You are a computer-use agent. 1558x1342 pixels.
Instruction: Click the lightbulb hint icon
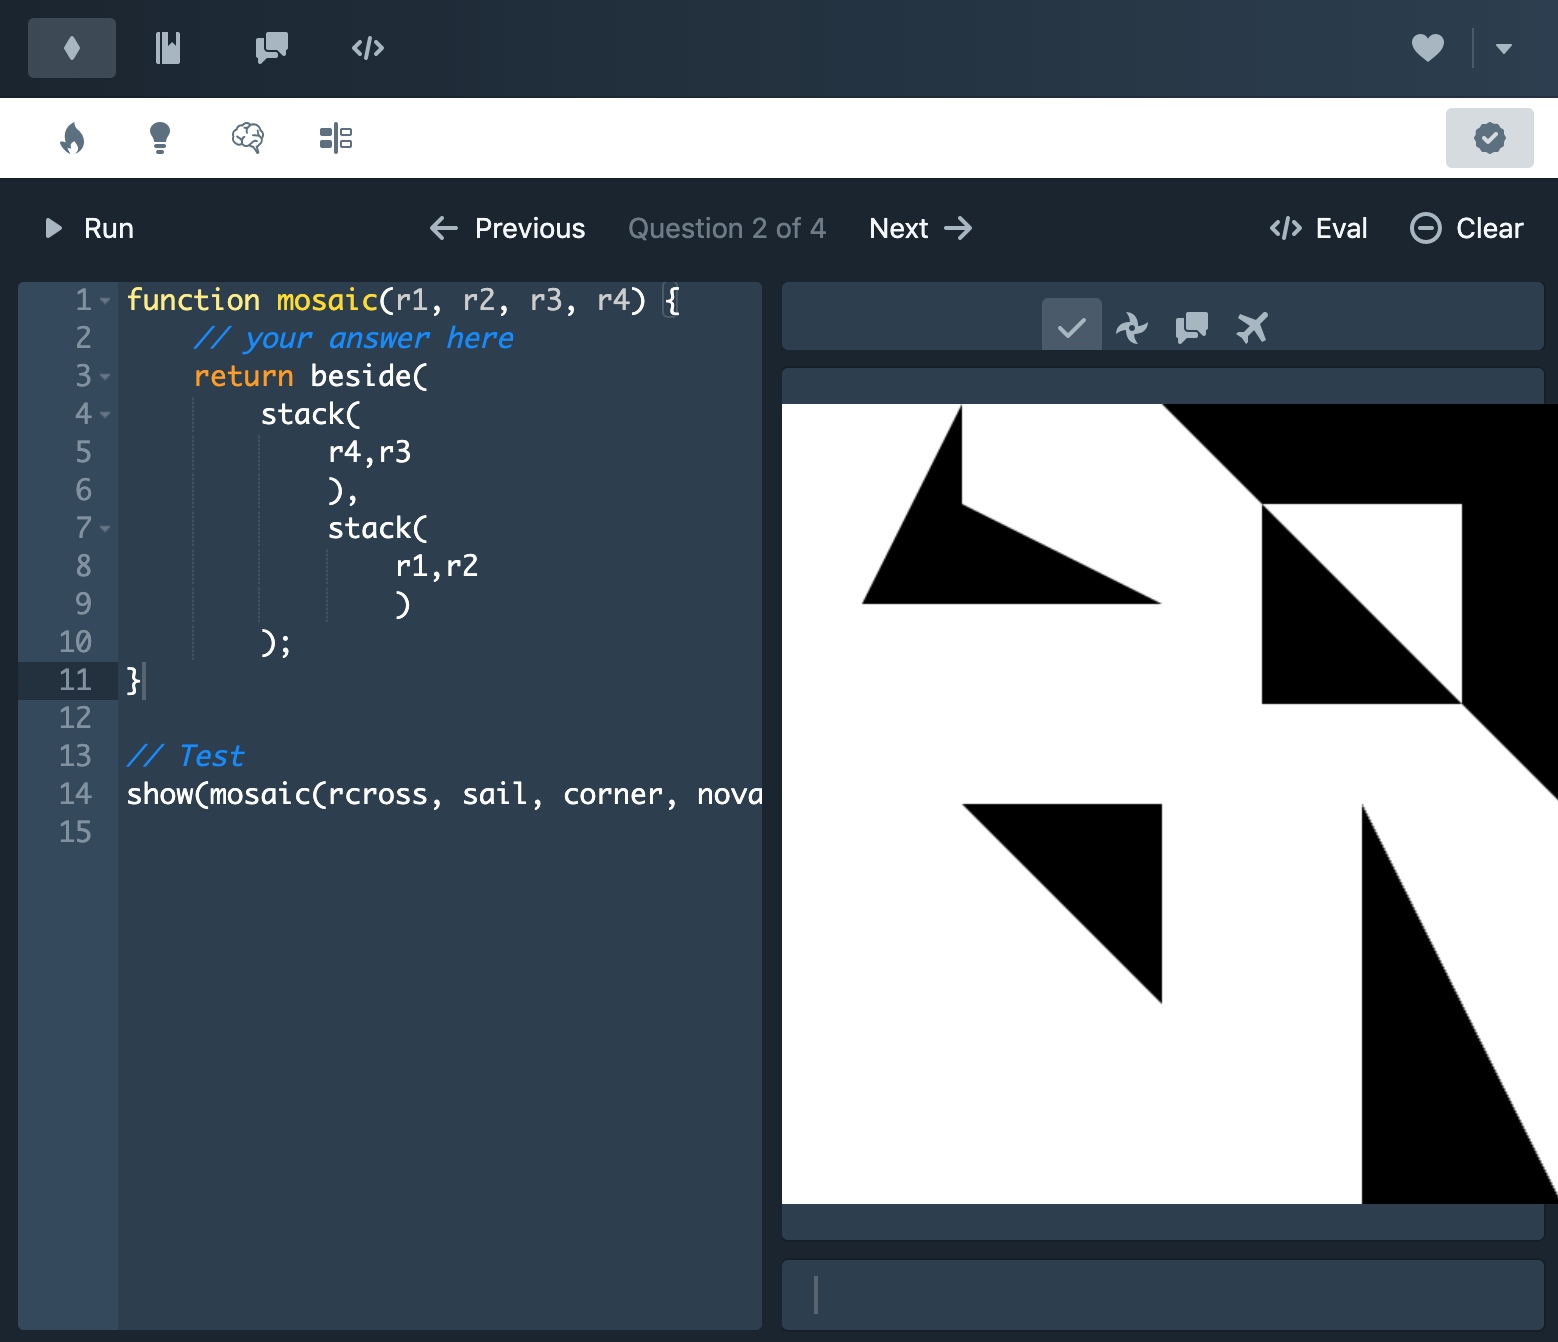pyautogui.click(x=160, y=138)
